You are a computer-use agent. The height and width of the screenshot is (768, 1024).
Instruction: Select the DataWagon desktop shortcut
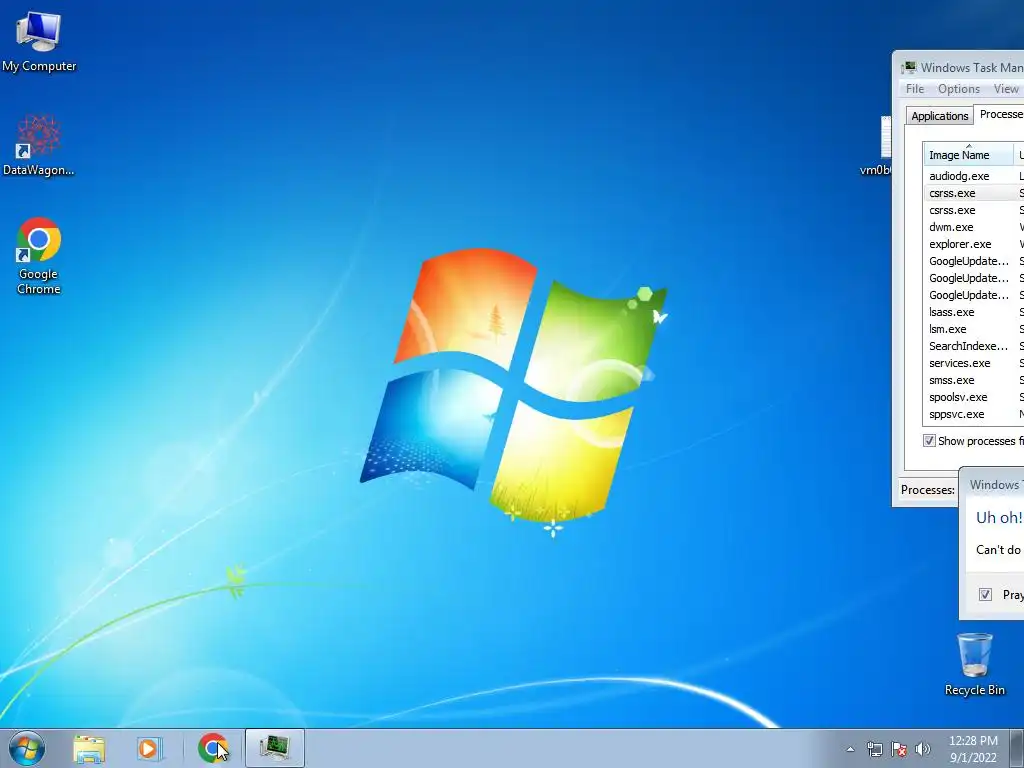click(x=39, y=145)
